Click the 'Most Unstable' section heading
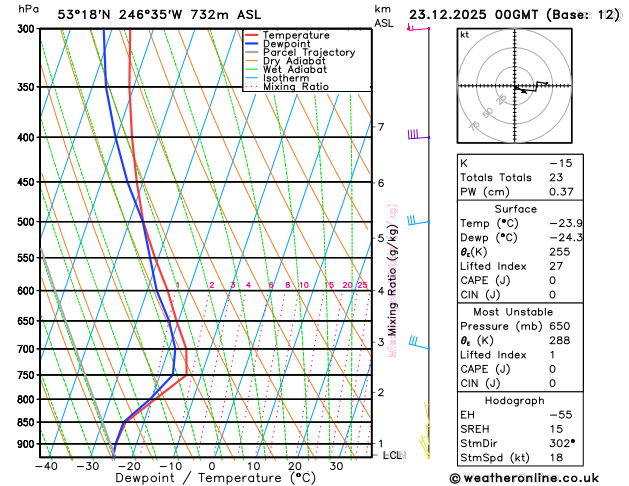629x486 pixels. coord(513,312)
